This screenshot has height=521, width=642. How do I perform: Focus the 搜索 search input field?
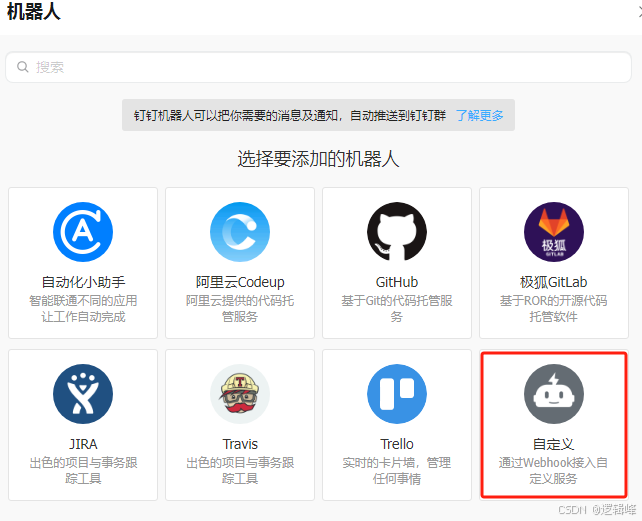click(318, 67)
